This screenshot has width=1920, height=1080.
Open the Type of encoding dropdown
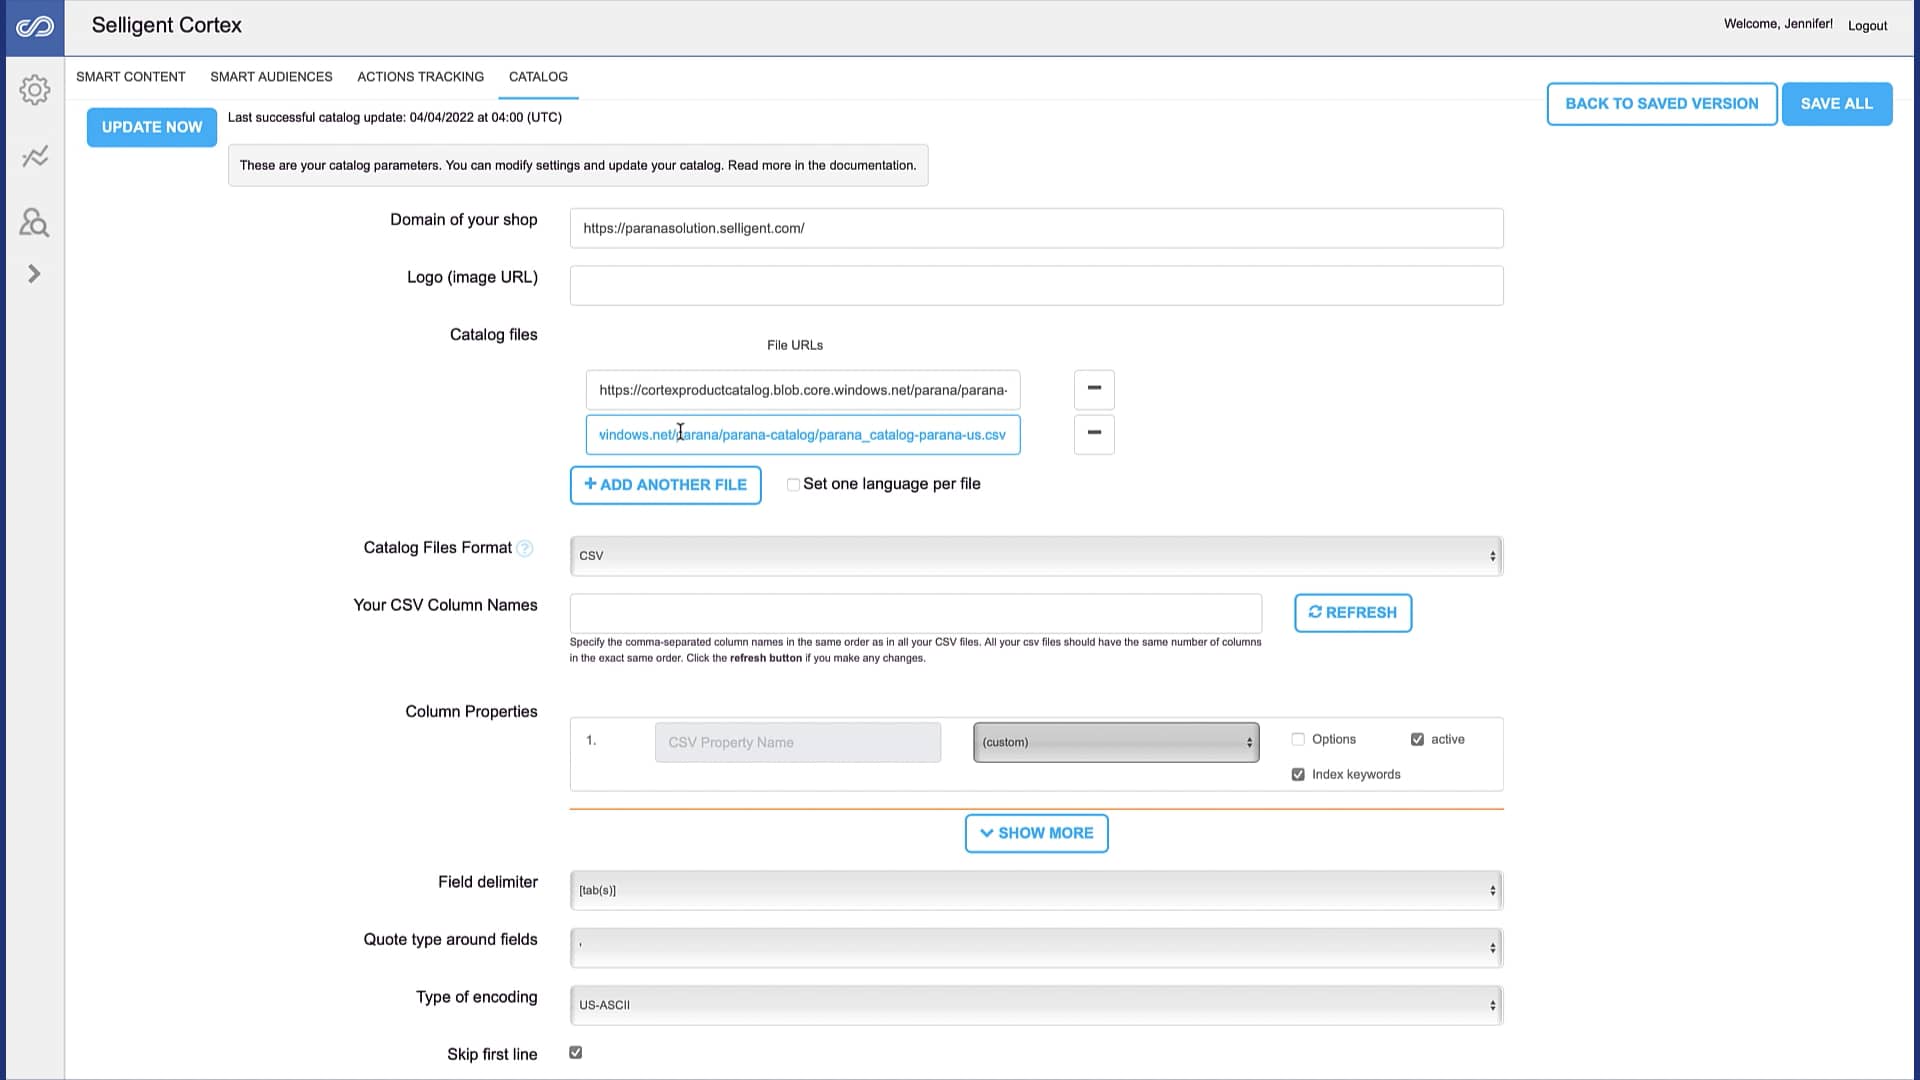click(x=1035, y=1004)
